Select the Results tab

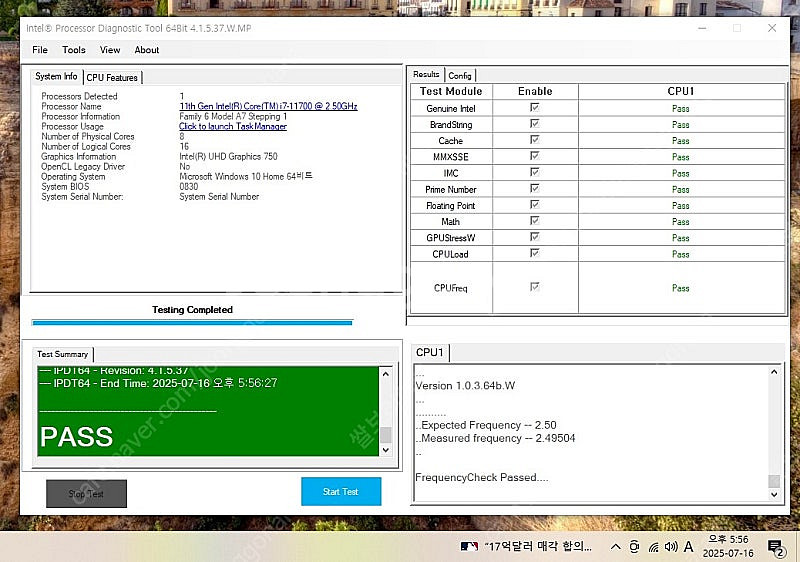coord(426,74)
